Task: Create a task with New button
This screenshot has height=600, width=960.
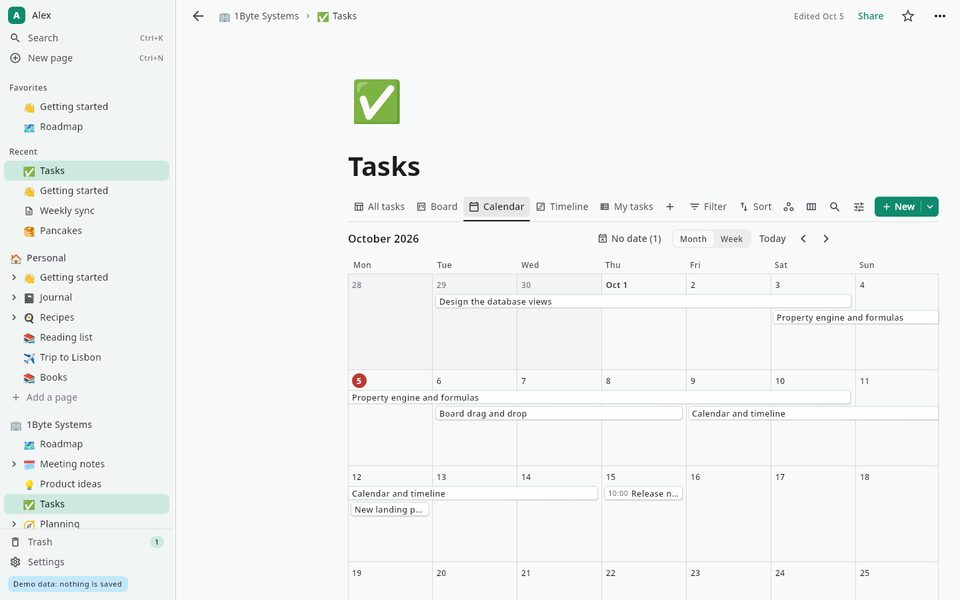Action: 898,207
